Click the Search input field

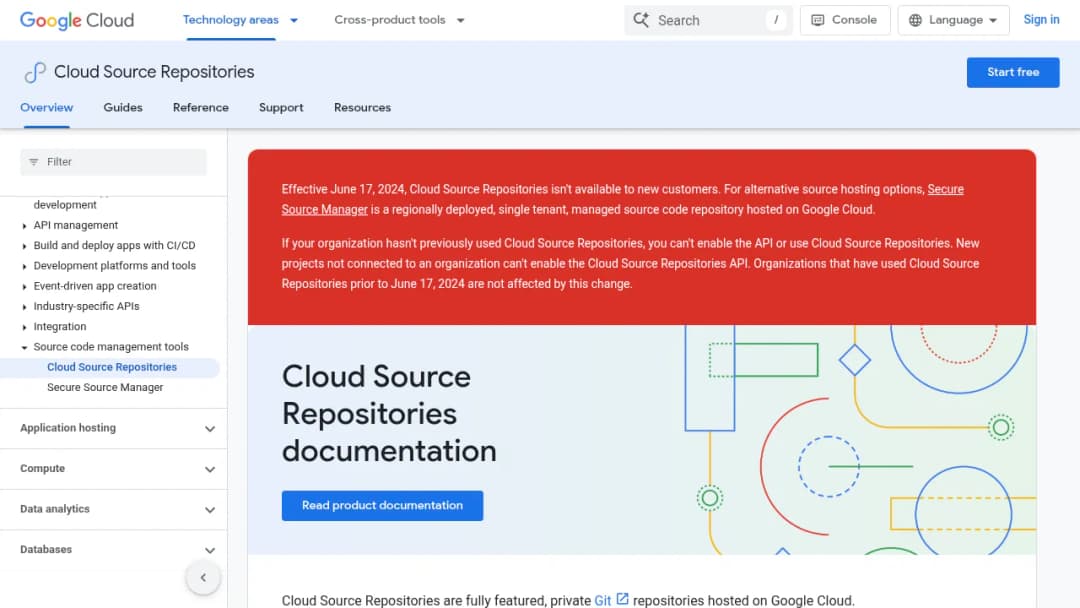click(708, 20)
